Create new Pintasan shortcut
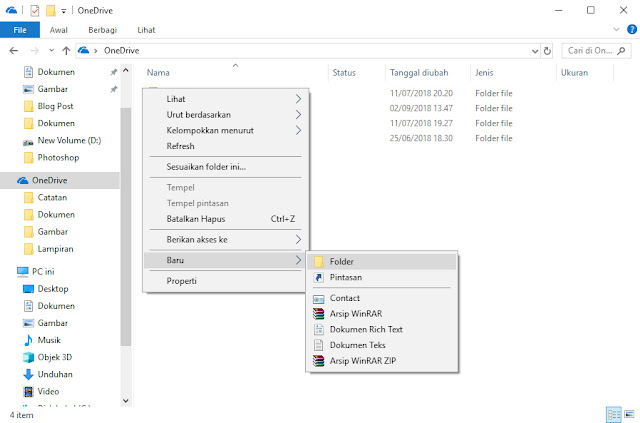 click(x=382, y=277)
